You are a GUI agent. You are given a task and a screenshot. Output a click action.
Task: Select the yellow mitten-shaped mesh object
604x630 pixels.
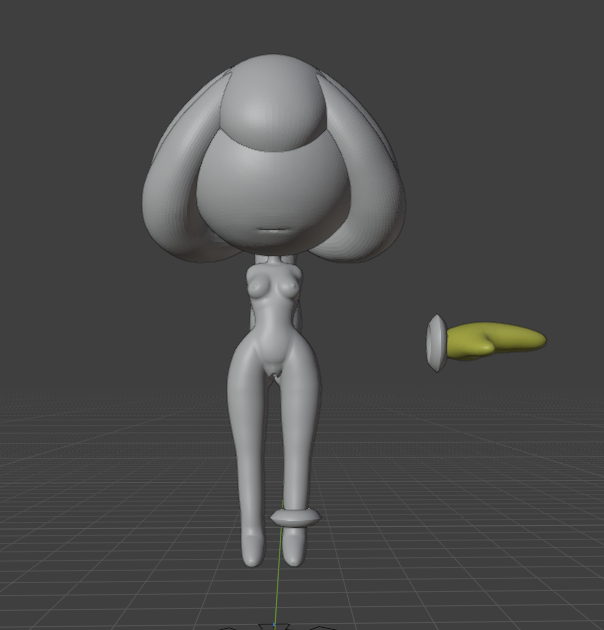pyautogui.click(x=496, y=341)
